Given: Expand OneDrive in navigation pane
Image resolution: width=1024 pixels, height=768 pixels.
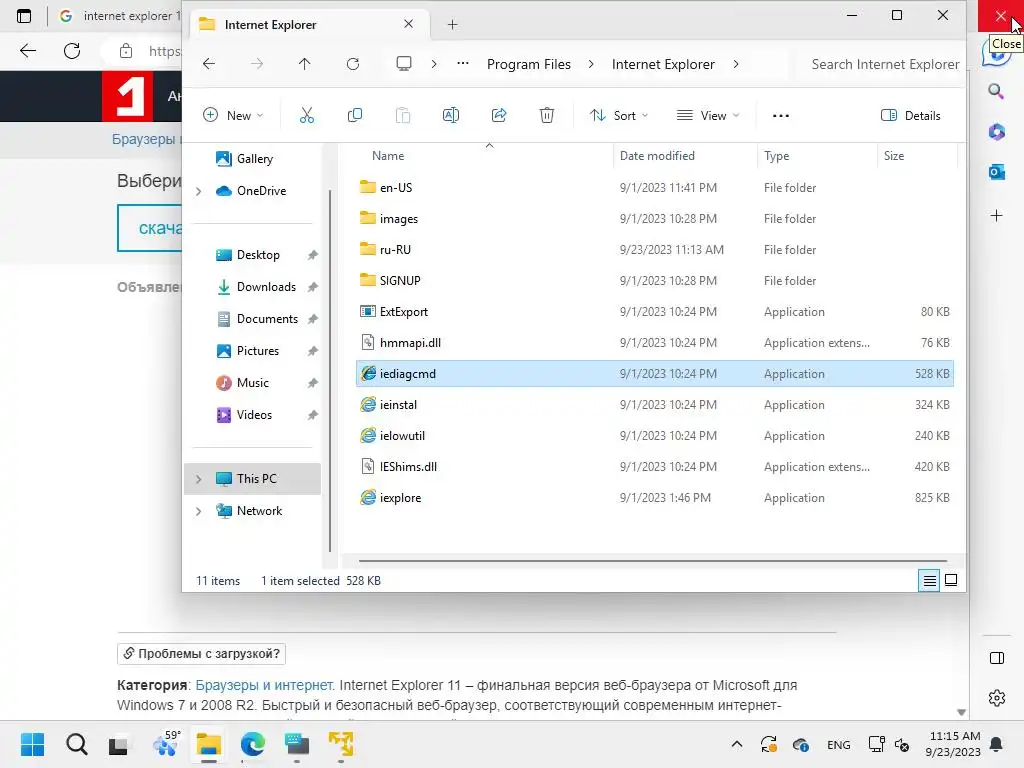Looking at the screenshot, I should 199,191.
